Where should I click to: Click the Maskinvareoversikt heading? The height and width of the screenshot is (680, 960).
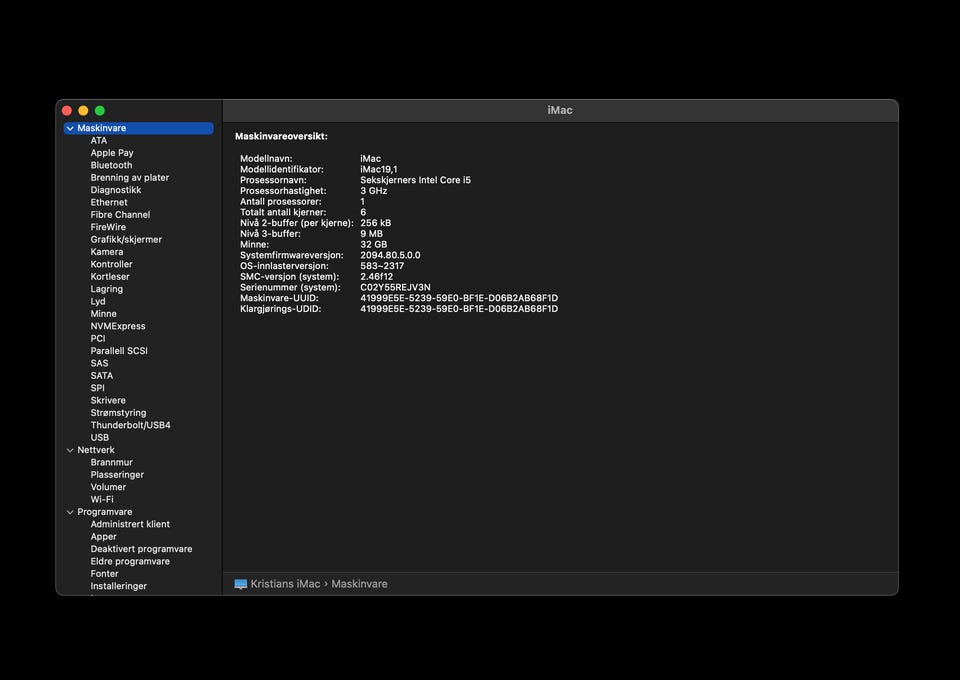(x=281, y=136)
